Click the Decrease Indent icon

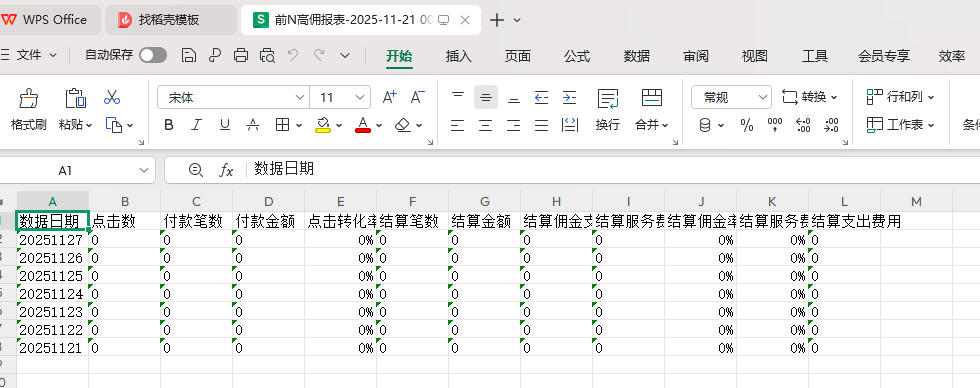tap(541, 97)
